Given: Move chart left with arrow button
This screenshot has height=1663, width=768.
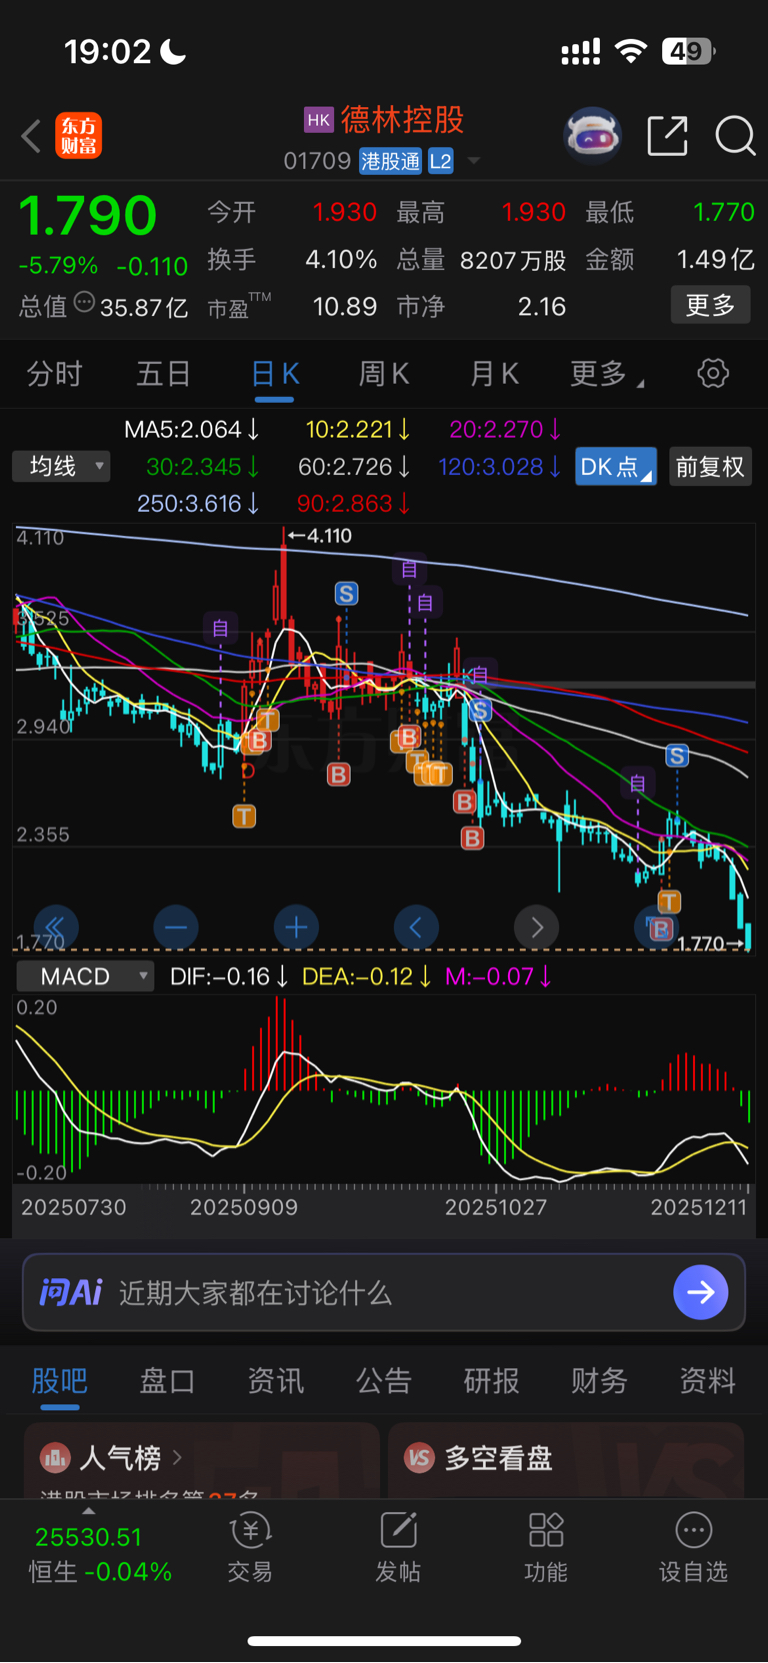Looking at the screenshot, I should pos(416,928).
